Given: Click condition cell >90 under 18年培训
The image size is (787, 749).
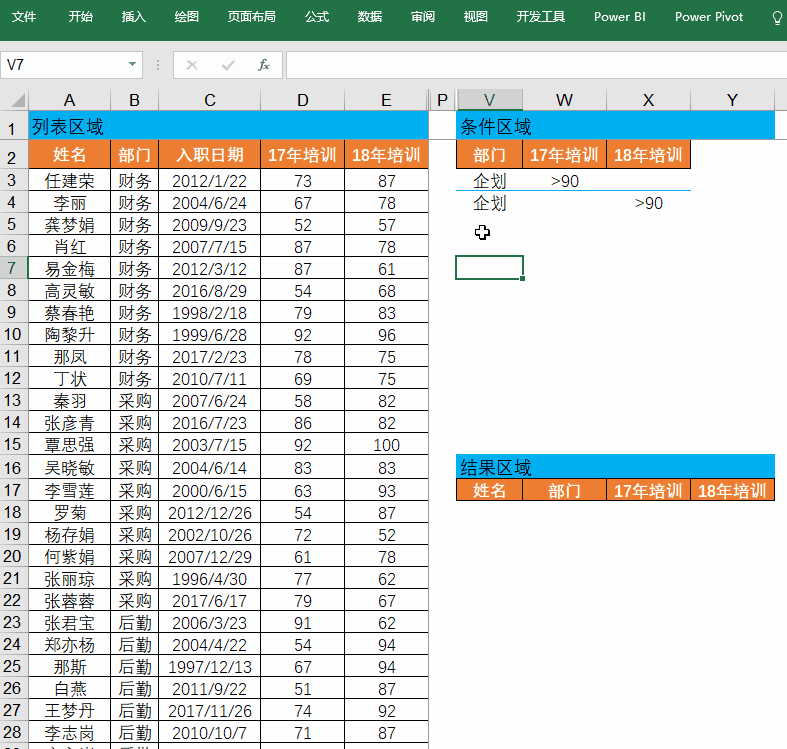Looking at the screenshot, I should 648,203.
